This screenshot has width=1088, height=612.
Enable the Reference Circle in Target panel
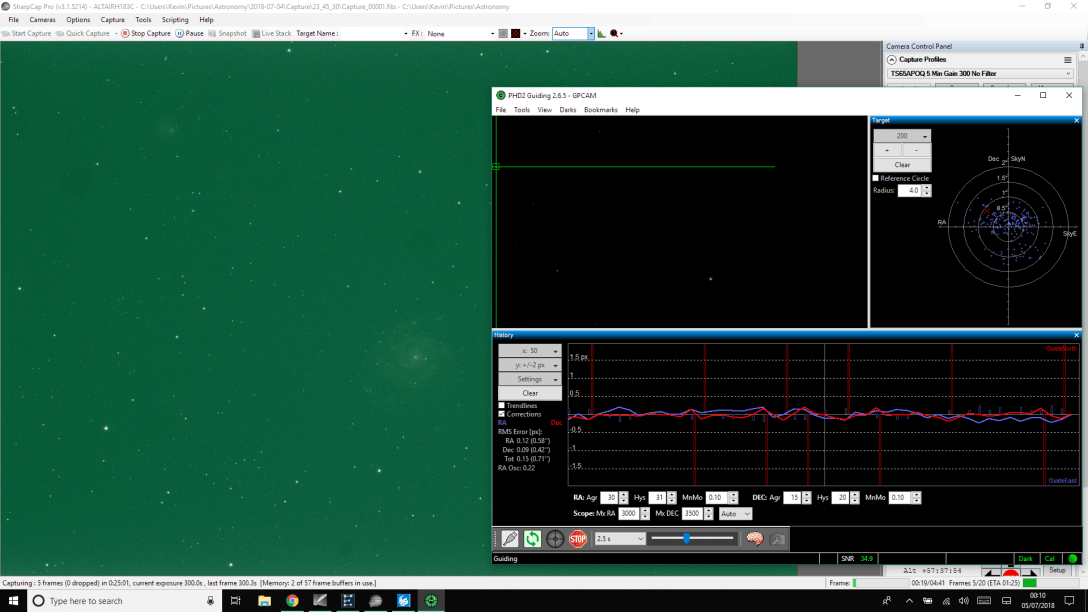877,178
